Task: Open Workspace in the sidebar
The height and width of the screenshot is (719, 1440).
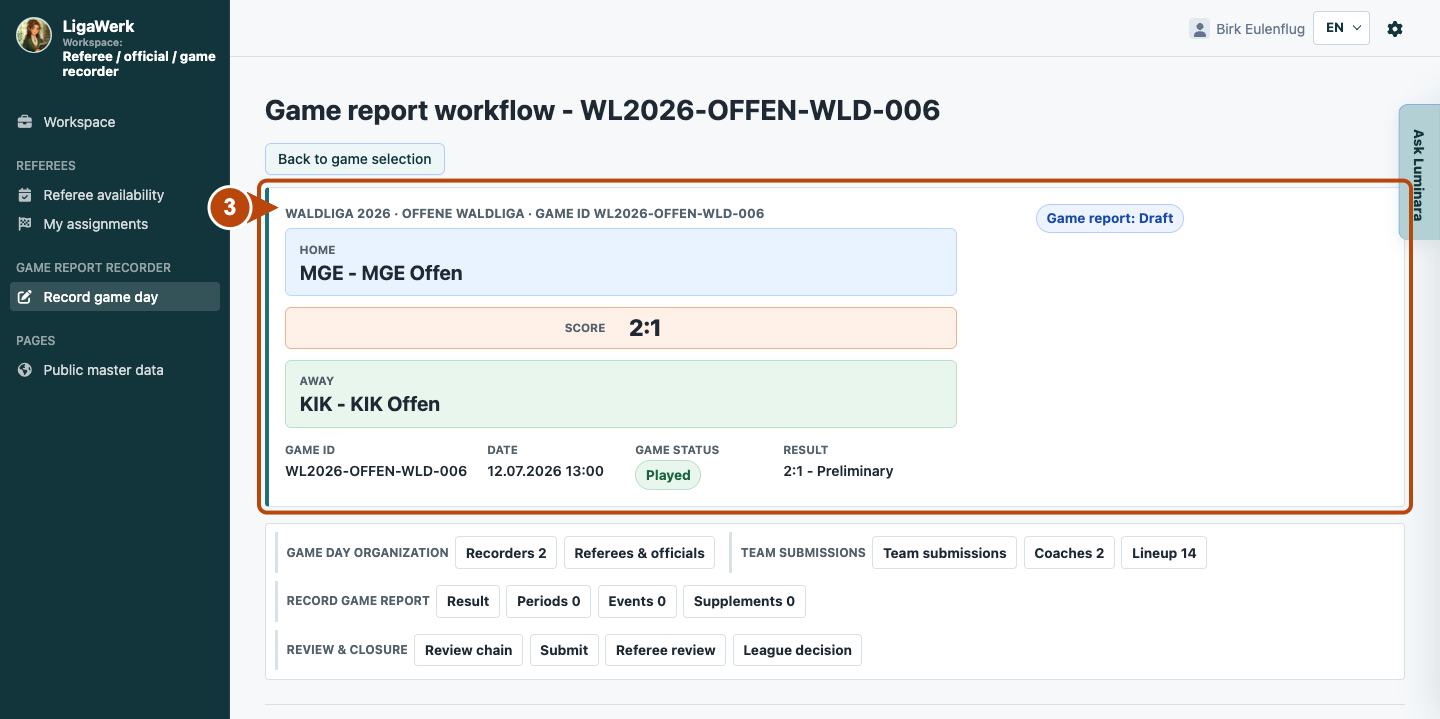Action: [x=115, y=122]
